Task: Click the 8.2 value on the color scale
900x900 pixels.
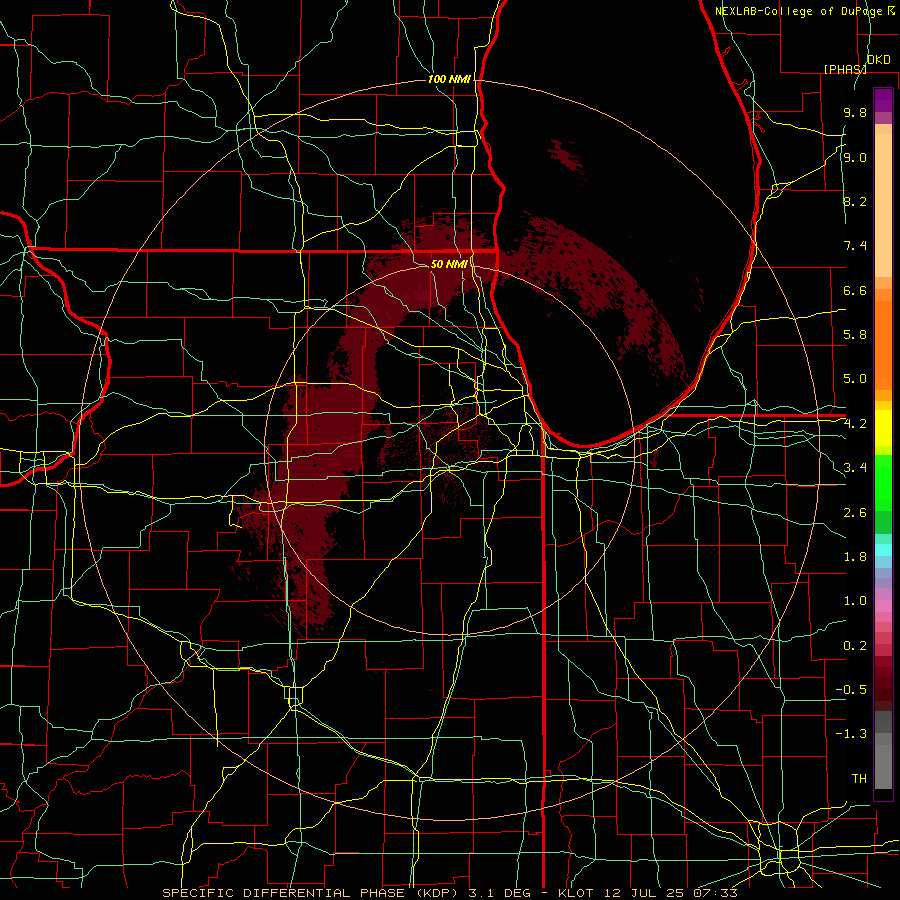Action: coord(855,201)
